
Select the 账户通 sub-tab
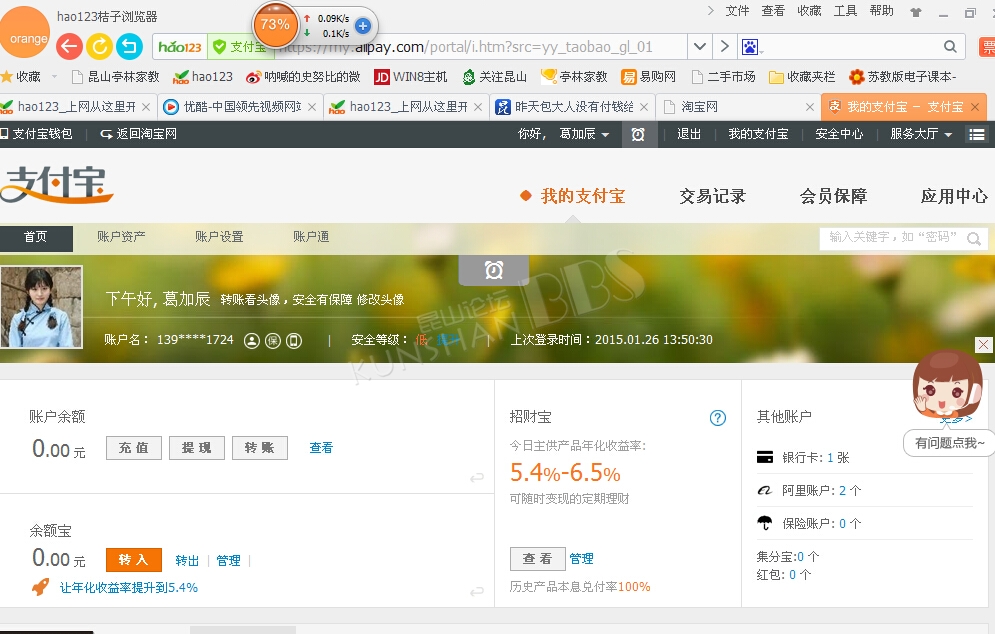311,237
